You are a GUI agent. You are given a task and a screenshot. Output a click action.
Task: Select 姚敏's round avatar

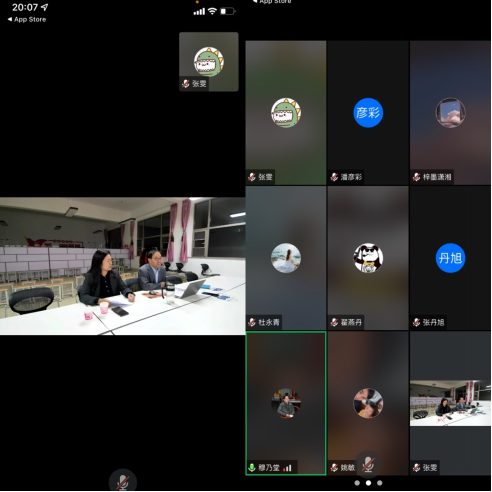(x=368, y=403)
